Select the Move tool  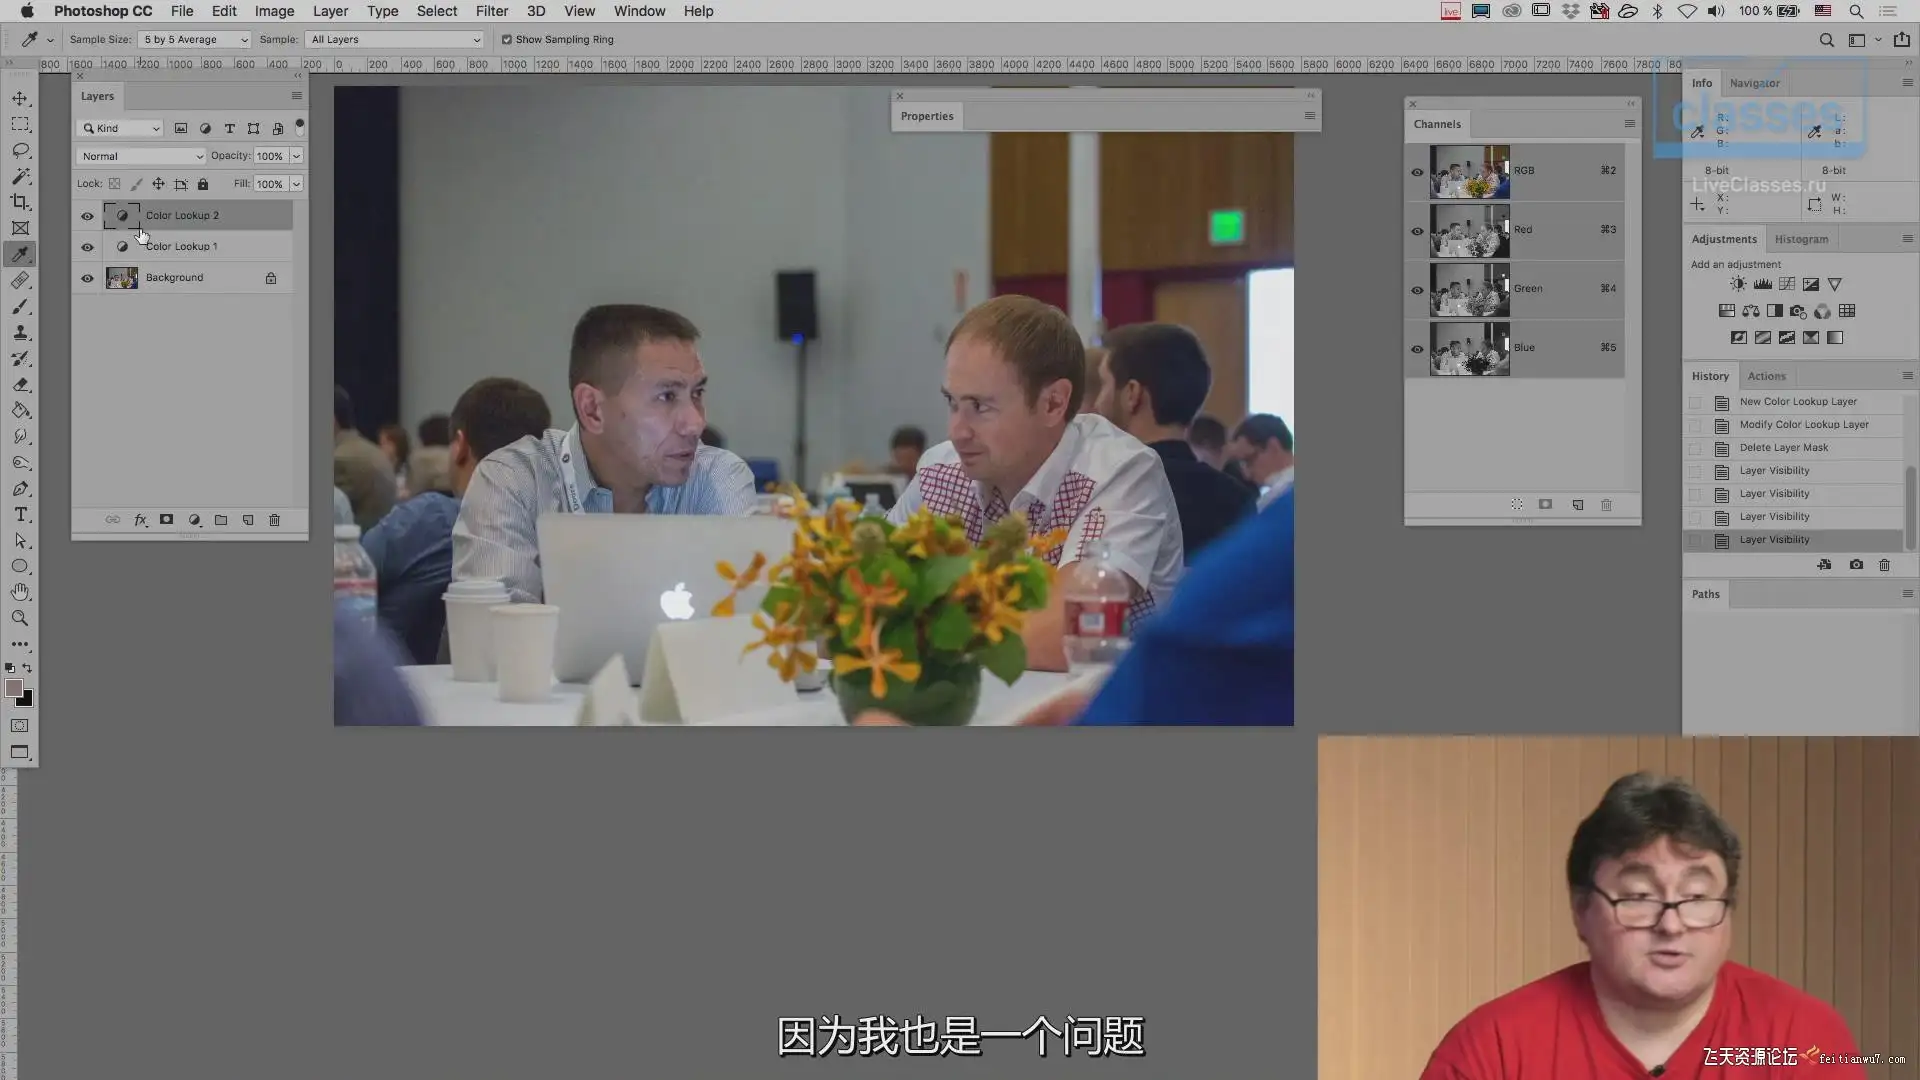(20, 98)
